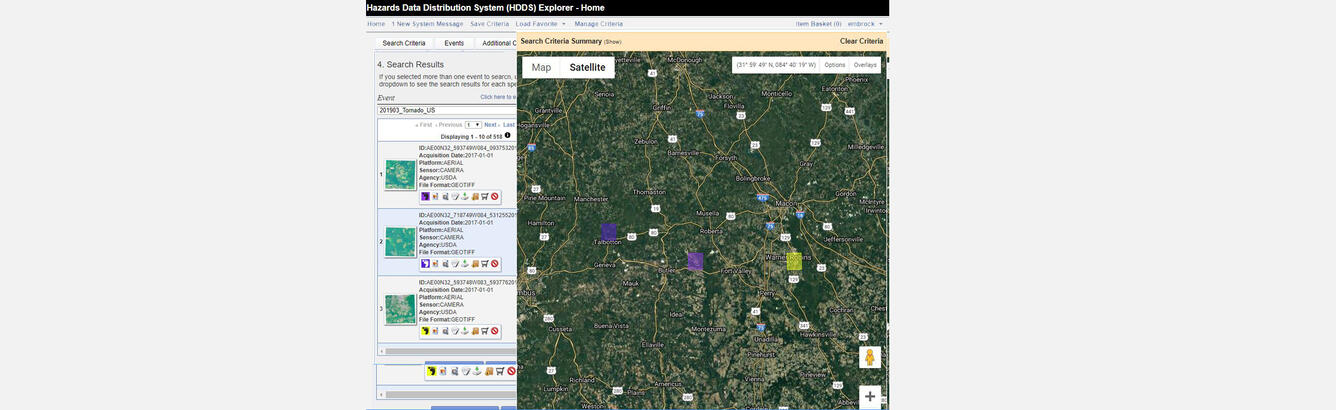The image size is (1336, 410).
Task: Add result 3 to cart
Action: pos(485,330)
